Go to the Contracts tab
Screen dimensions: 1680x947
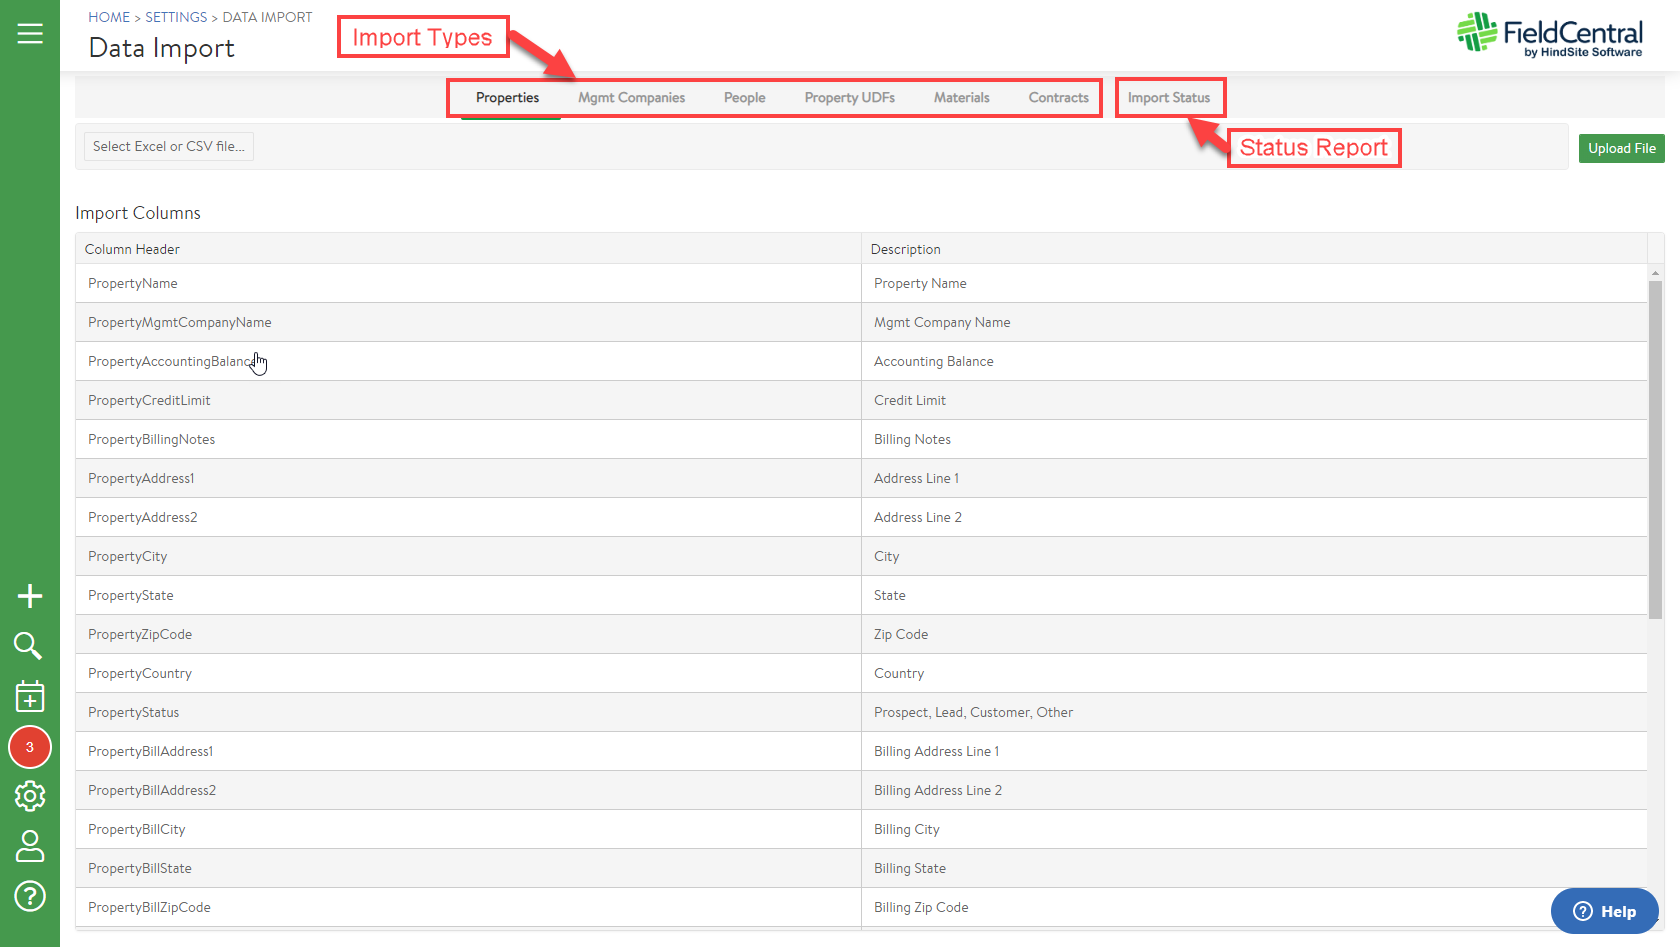pos(1058,98)
